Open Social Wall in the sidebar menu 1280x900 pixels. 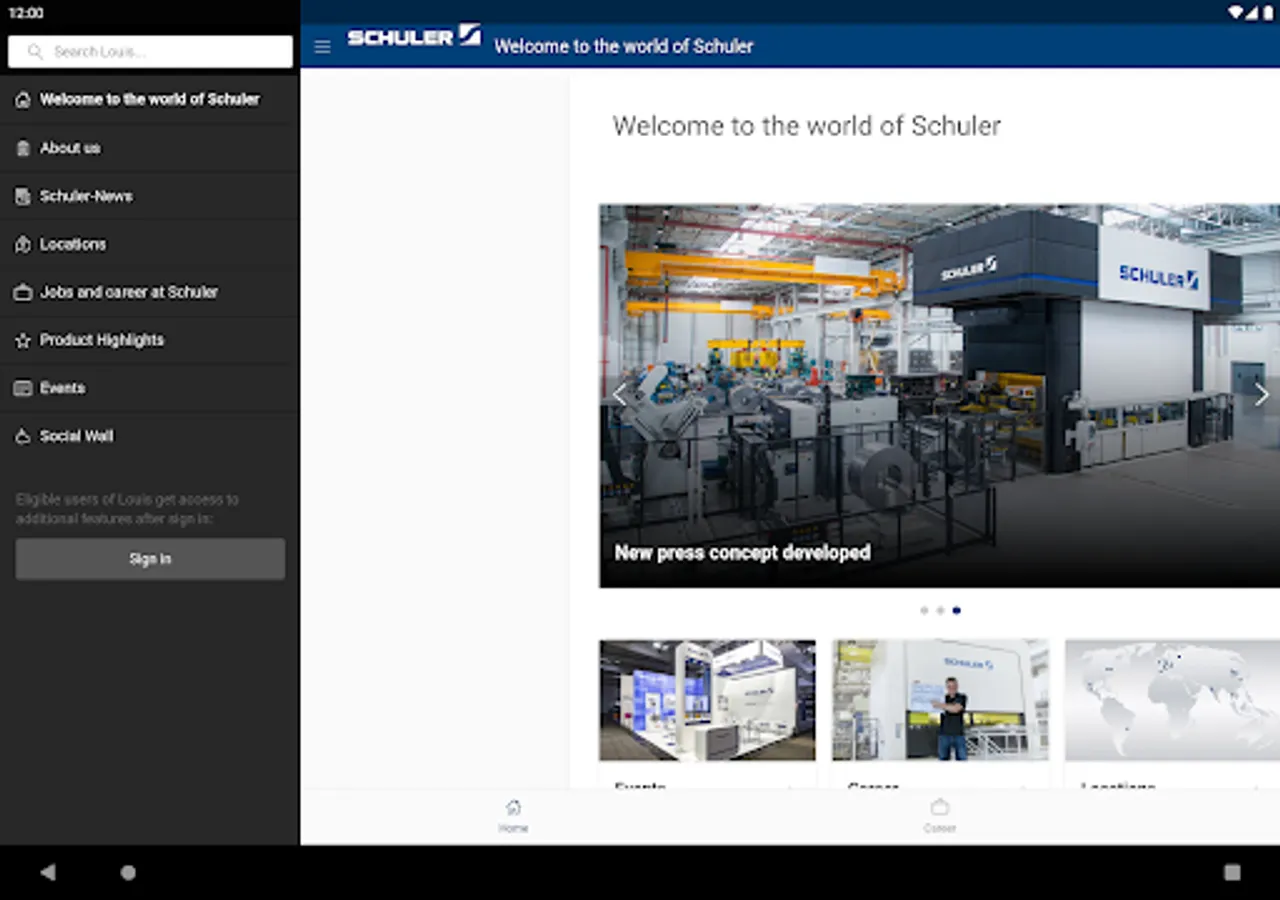coord(150,436)
